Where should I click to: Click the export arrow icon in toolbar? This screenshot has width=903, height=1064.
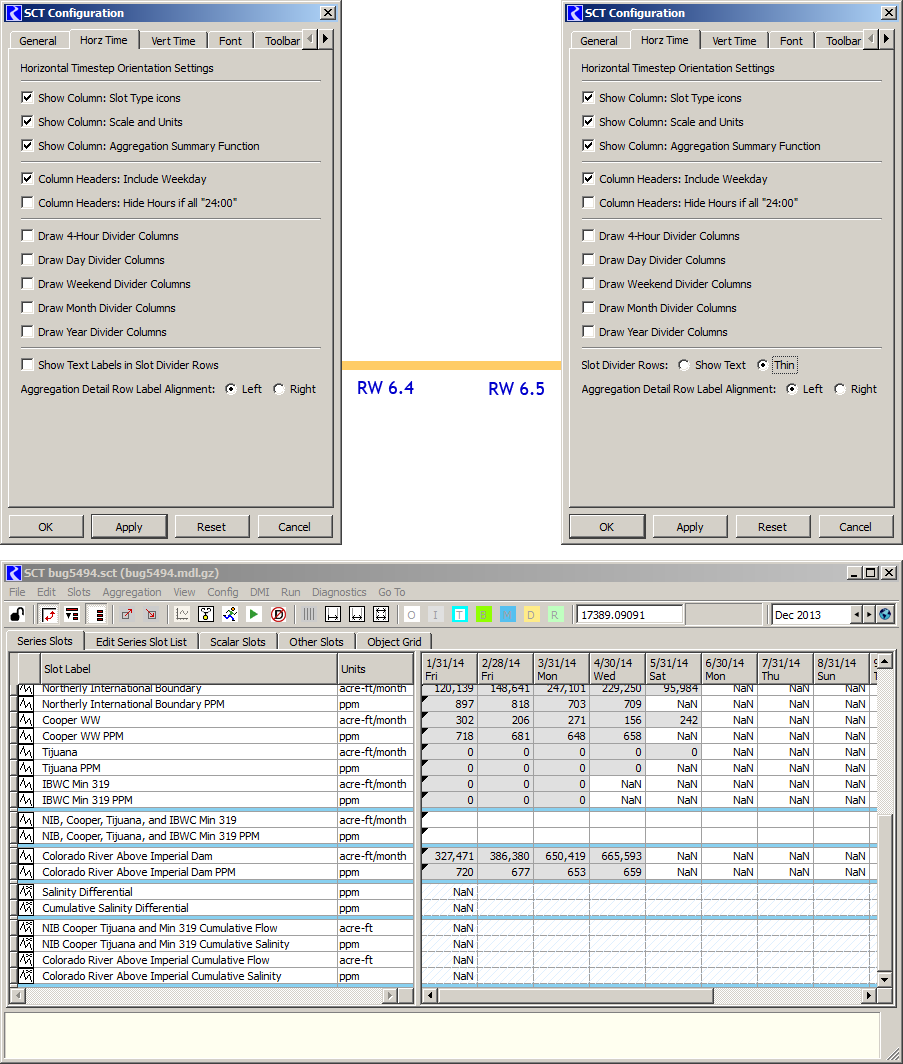[127, 615]
